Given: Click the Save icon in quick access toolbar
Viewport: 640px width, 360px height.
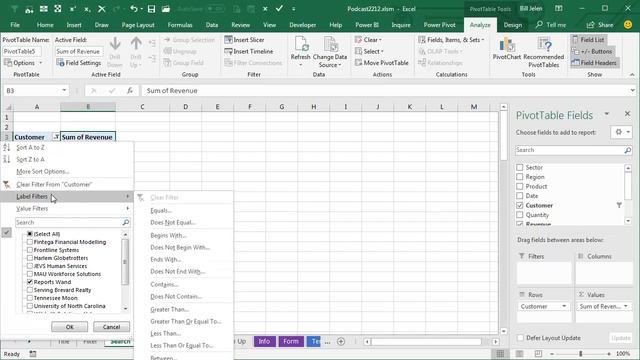Looking at the screenshot, I should [x=151, y=9].
